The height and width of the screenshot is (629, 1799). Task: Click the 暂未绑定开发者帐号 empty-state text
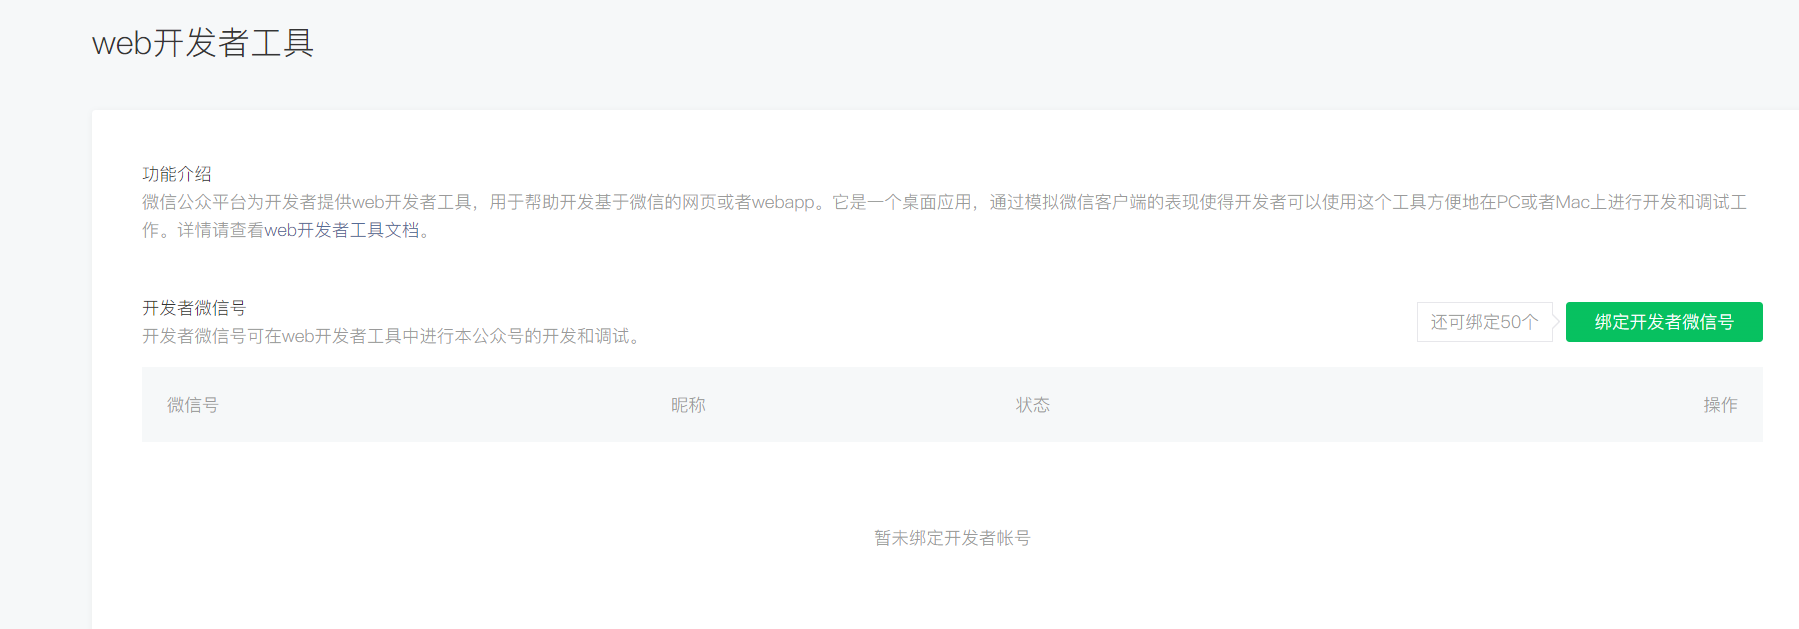[952, 538]
